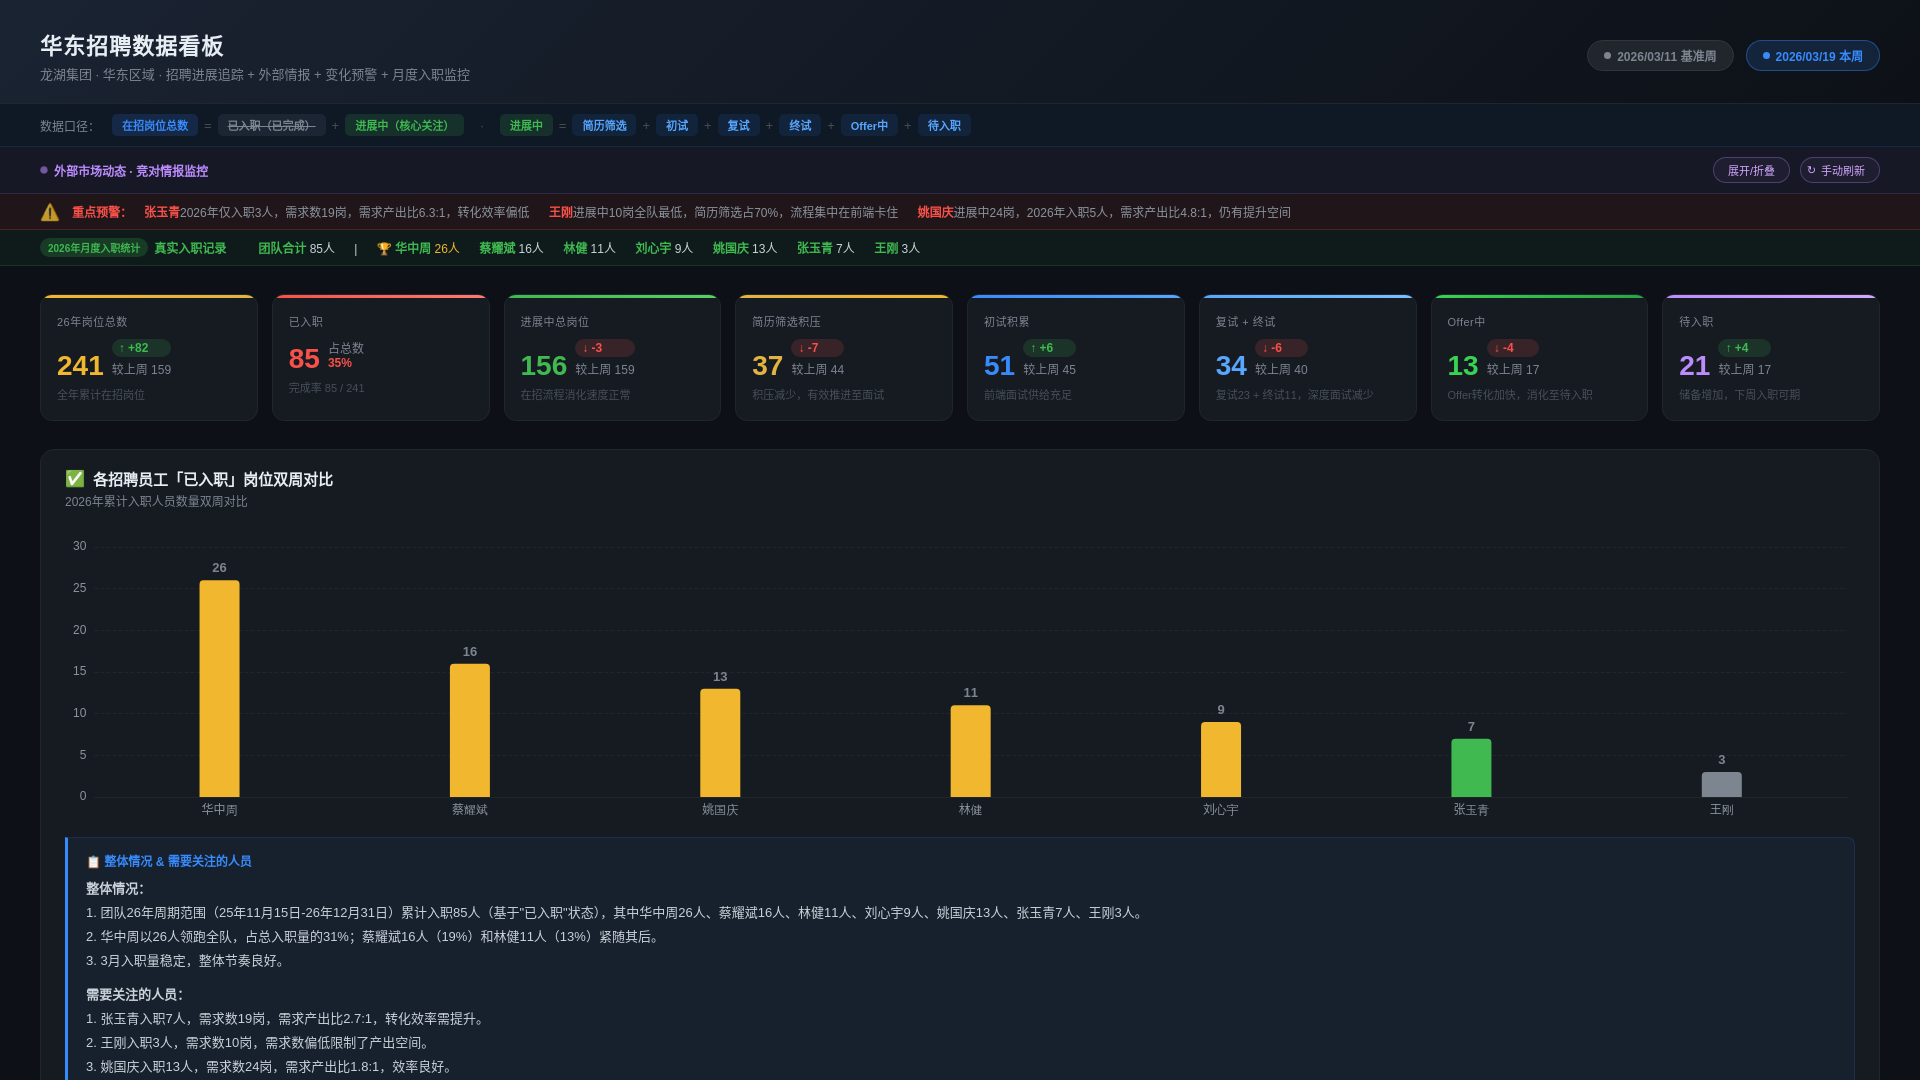Image resolution: width=1920 pixels, height=1080 pixels.
Task: Open the 待入职 card showing 21
Action: coord(1771,358)
